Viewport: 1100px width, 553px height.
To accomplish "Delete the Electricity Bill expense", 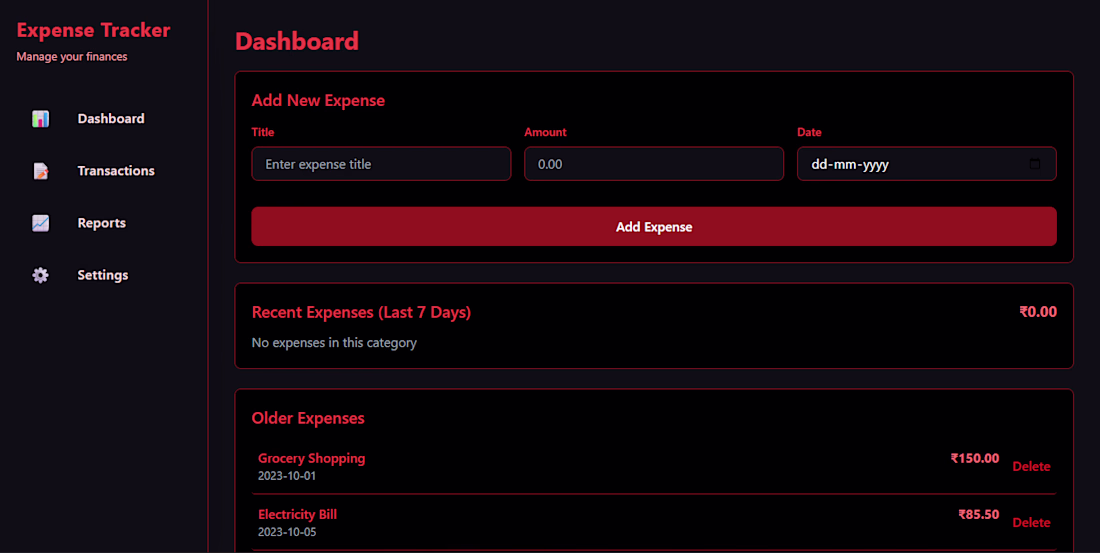I will coord(1031,523).
